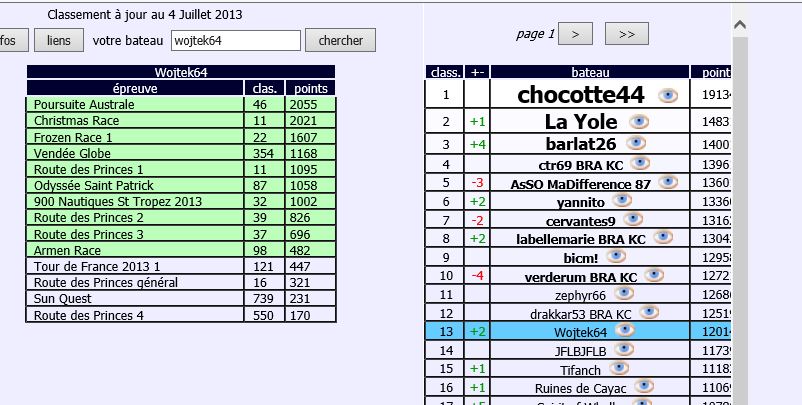Select Route des Princes 4 row
This screenshot has height=405, width=802.
(181, 315)
